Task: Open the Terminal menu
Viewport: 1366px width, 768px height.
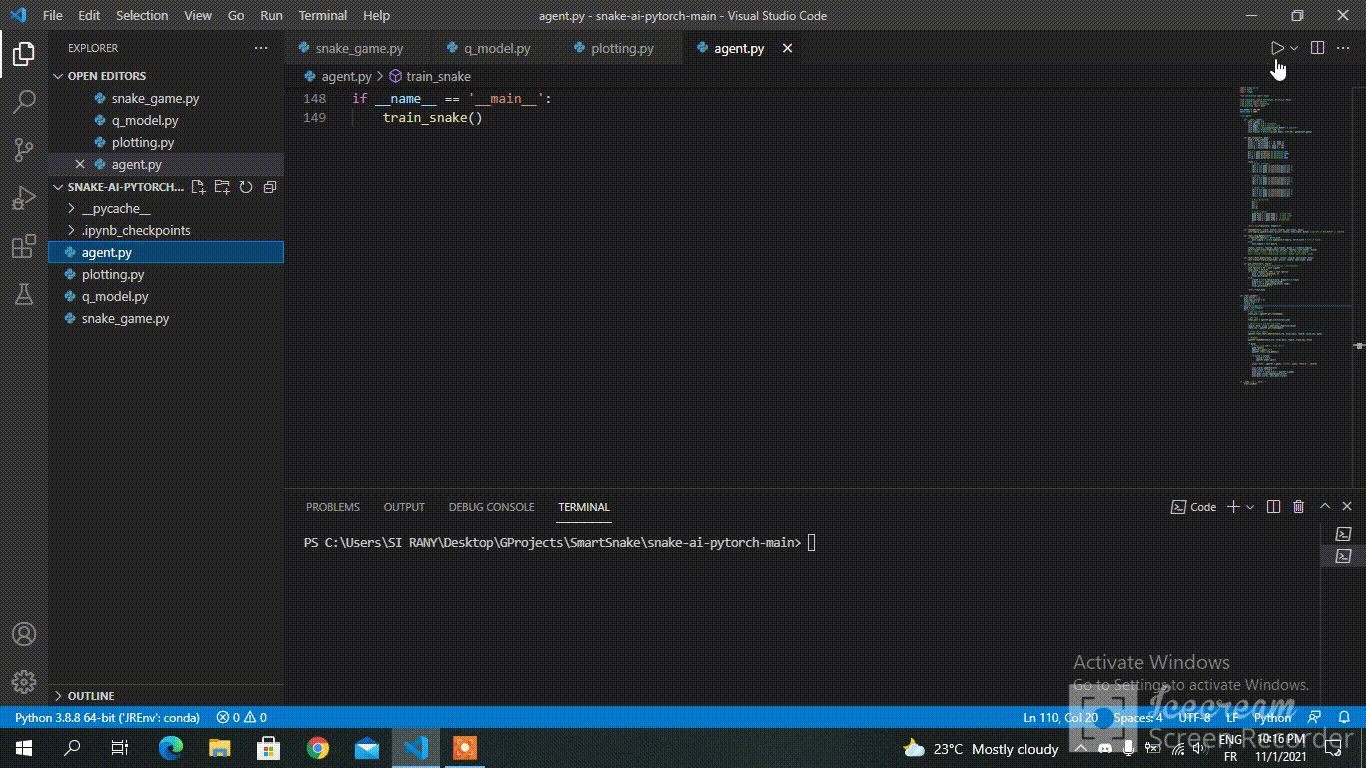Action: point(323,16)
